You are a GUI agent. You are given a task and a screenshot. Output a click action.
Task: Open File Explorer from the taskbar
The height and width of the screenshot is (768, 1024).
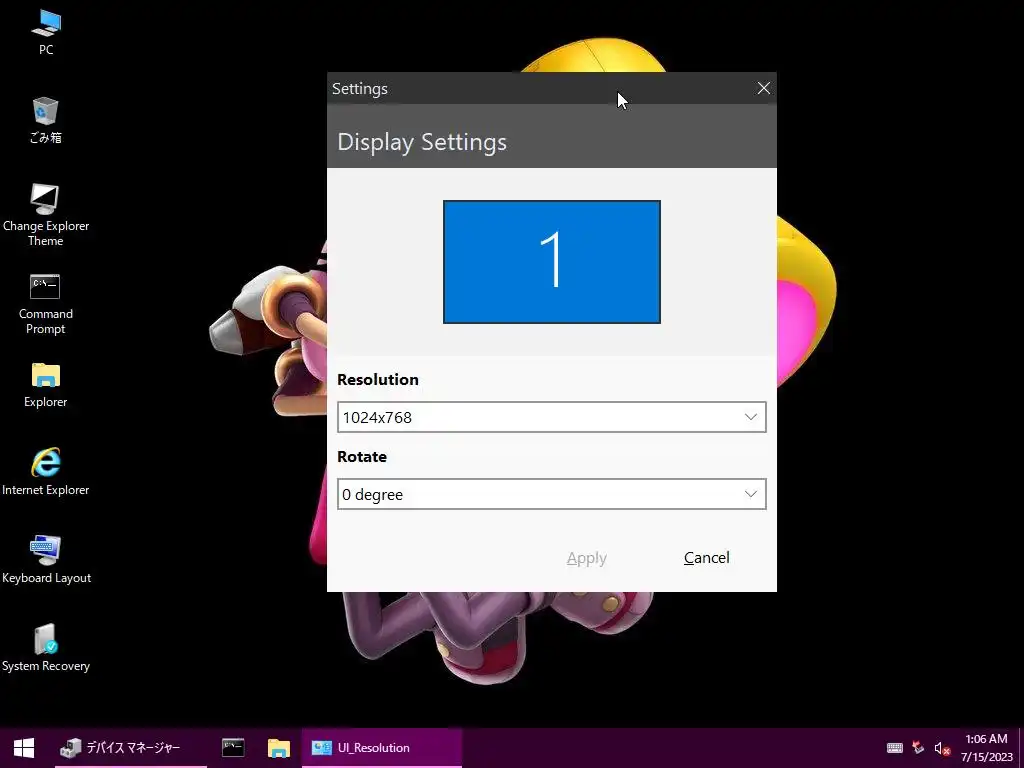coord(279,748)
